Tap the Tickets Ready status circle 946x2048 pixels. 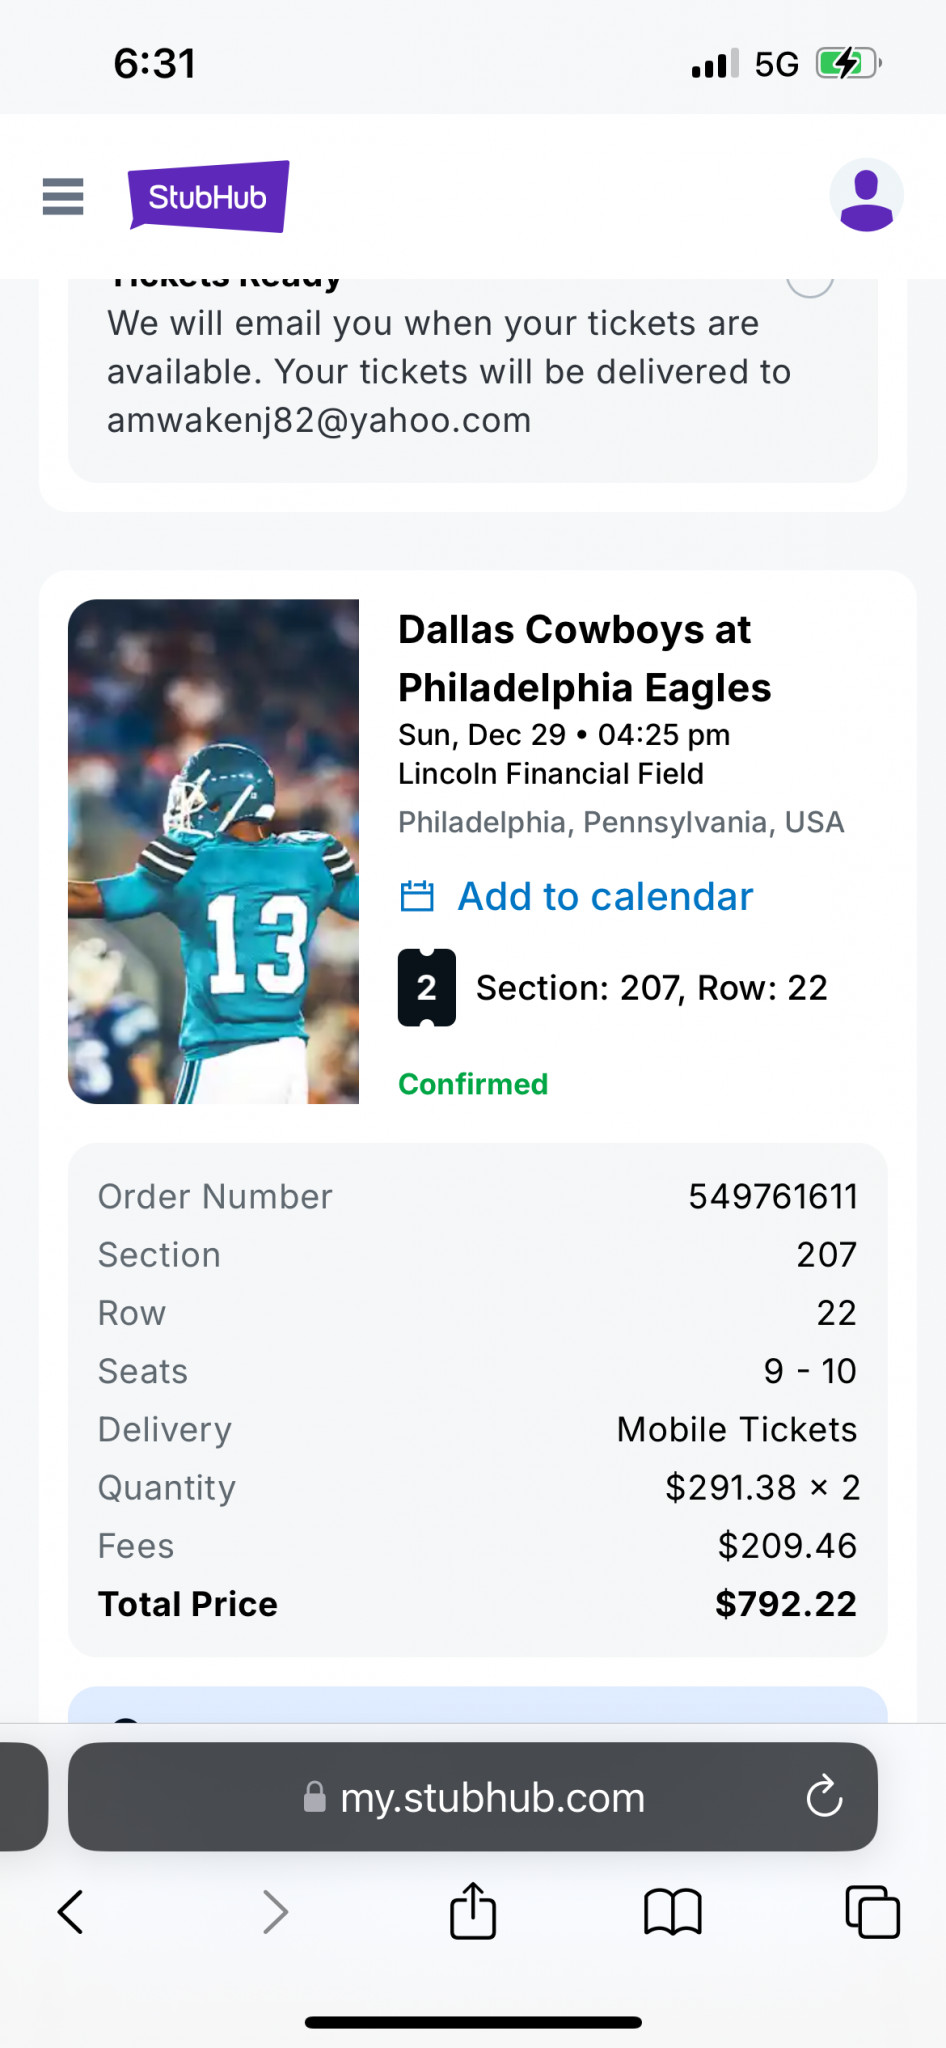coord(810,283)
